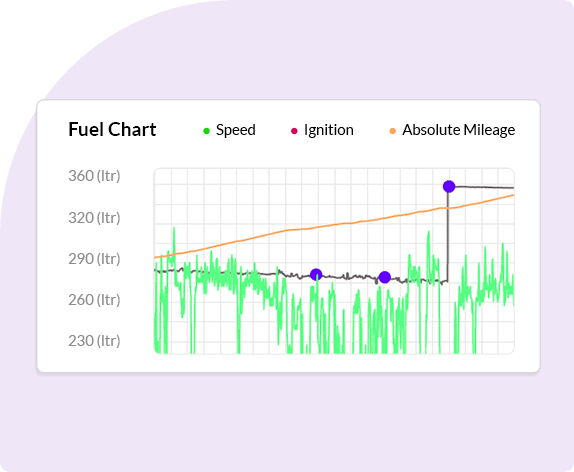
Task: Select the second purple marker on the fuel line
Action: tap(384, 277)
